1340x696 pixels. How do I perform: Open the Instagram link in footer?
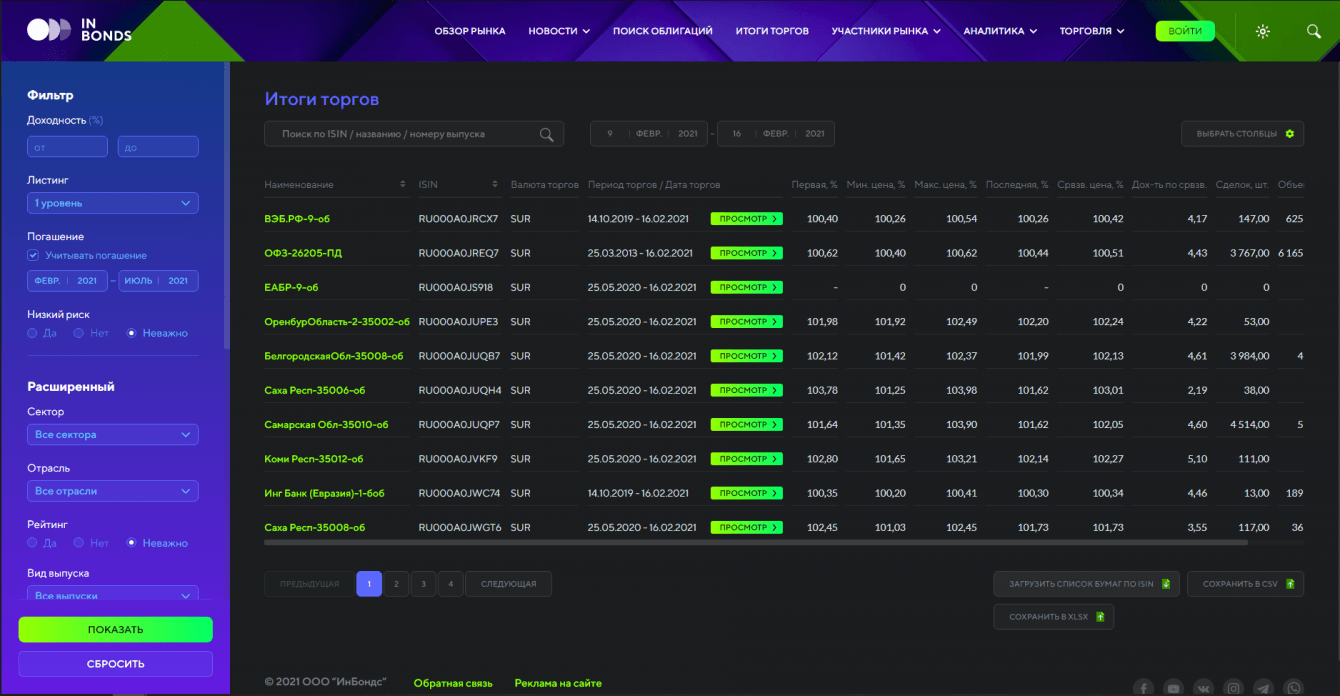[1234, 688]
